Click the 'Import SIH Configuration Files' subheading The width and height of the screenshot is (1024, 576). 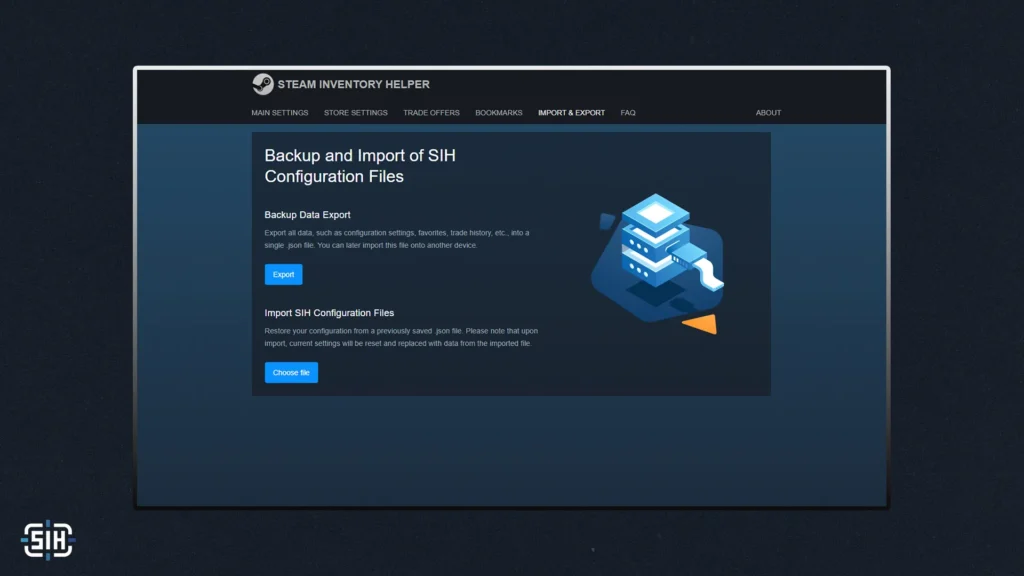click(x=329, y=313)
